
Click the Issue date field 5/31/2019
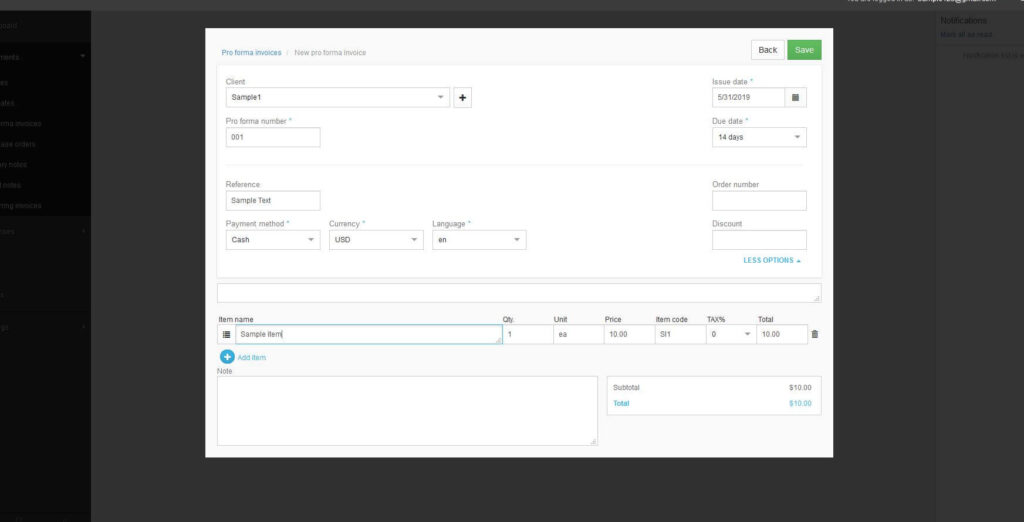748,97
